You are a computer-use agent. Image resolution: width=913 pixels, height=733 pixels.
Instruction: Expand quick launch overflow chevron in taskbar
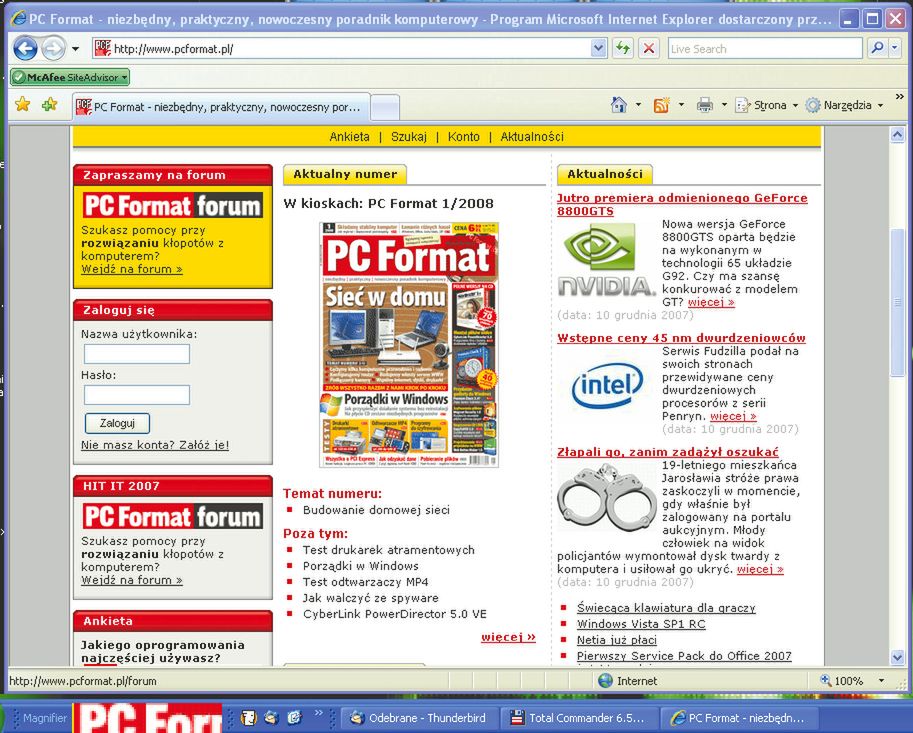click(x=319, y=712)
